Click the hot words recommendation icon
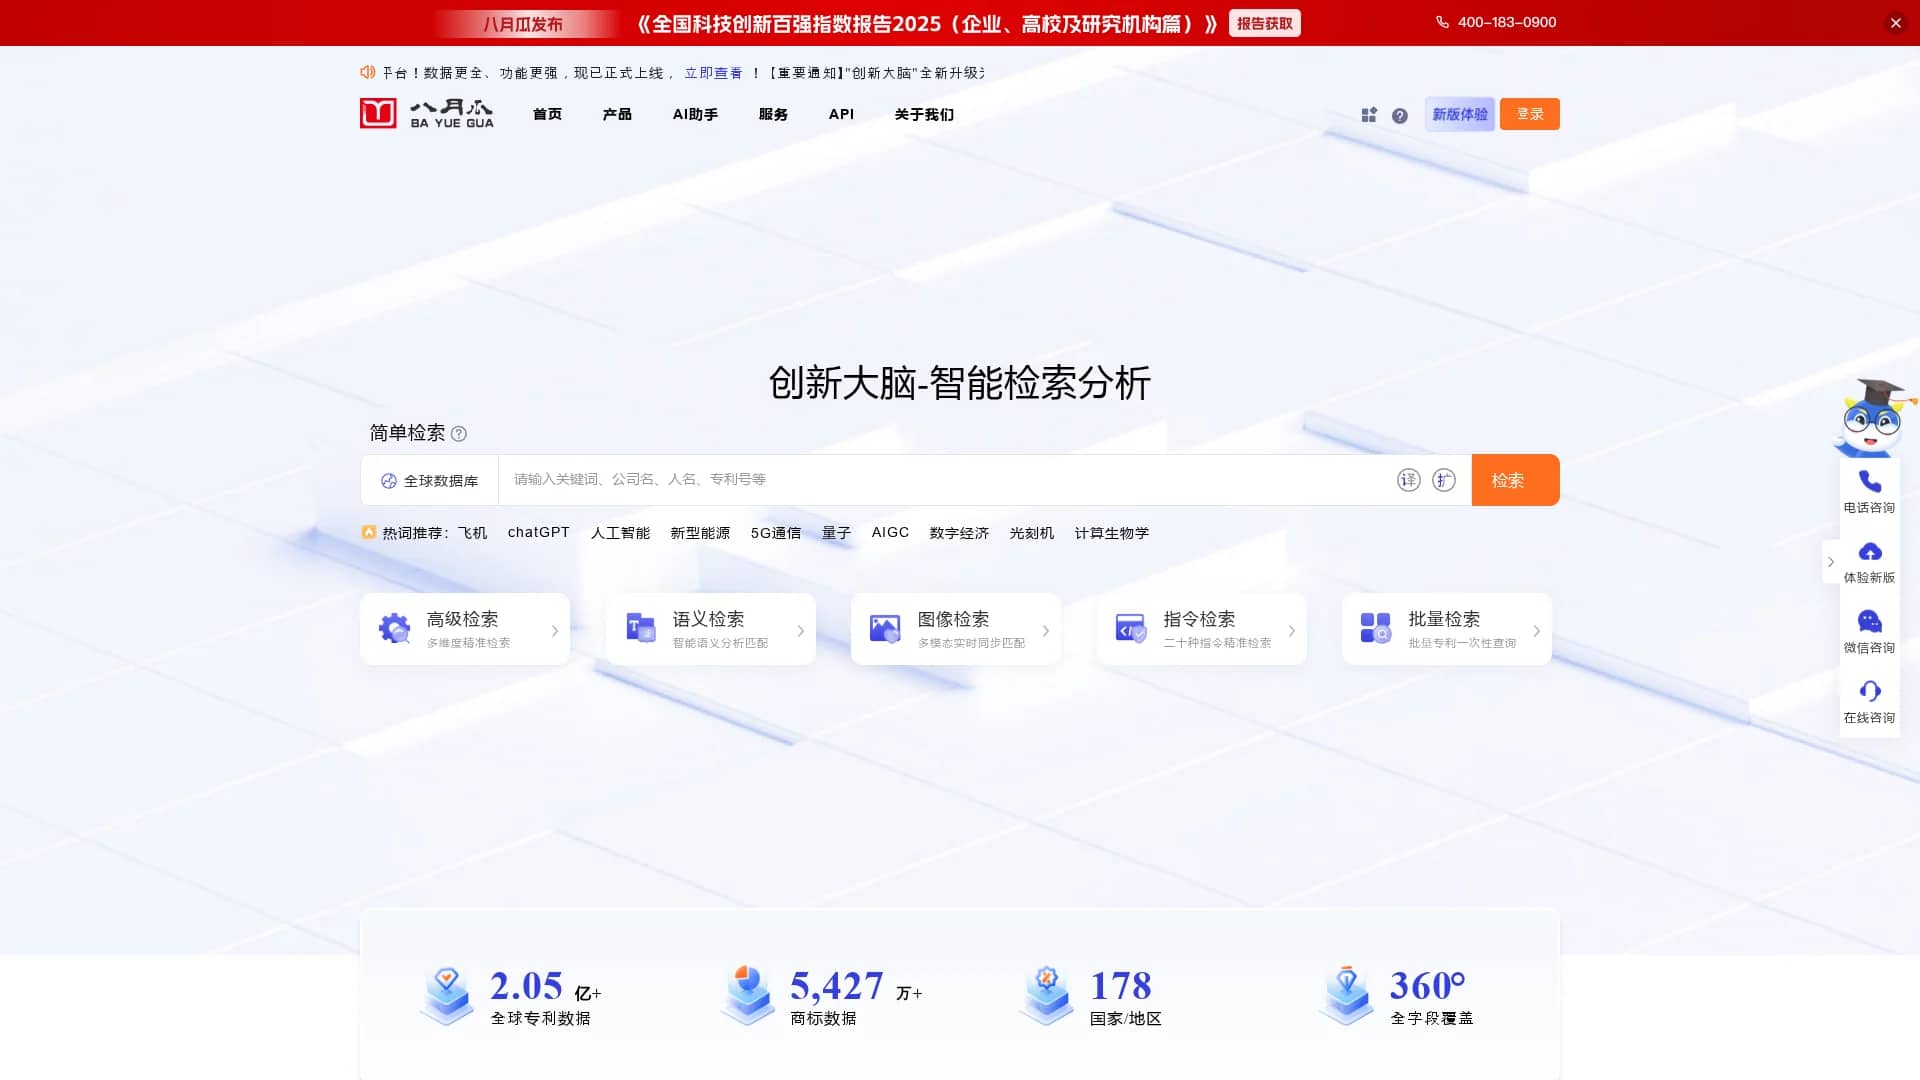Image resolution: width=1920 pixels, height=1080 pixels. (369, 532)
